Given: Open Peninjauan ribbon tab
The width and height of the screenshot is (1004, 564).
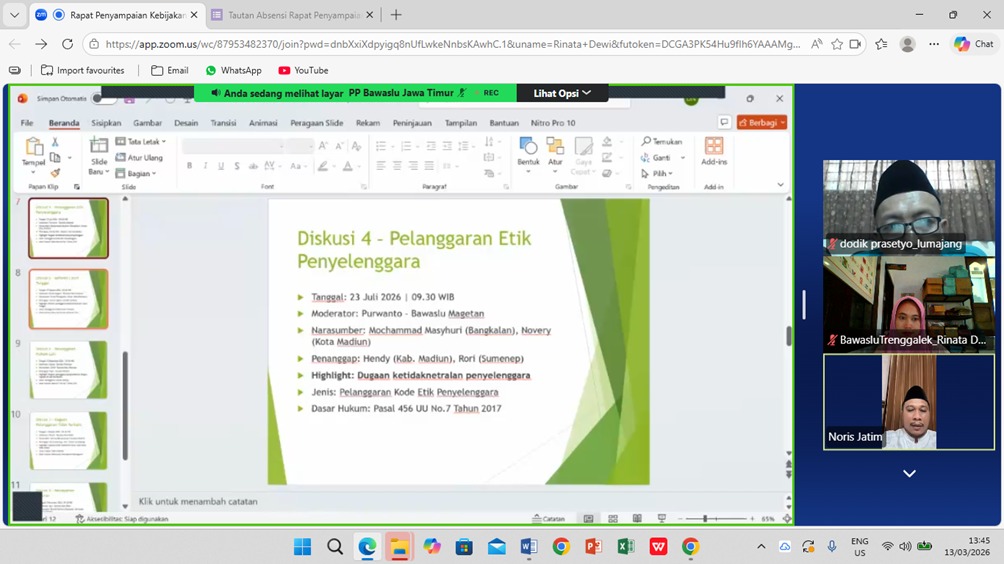Looking at the screenshot, I should [412, 123].
